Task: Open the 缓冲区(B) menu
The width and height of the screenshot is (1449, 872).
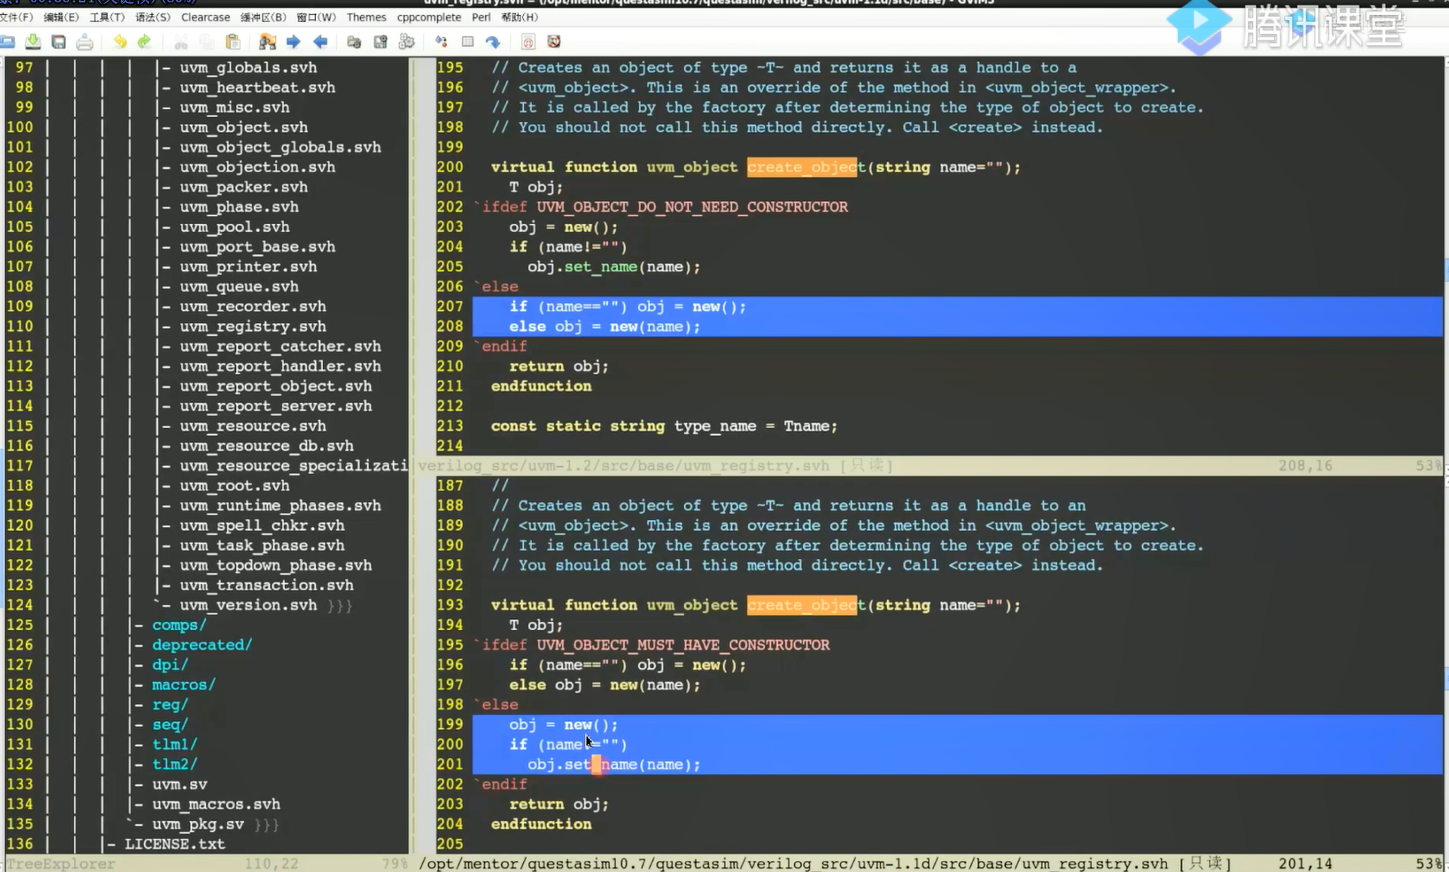Action: pos(263,17)
